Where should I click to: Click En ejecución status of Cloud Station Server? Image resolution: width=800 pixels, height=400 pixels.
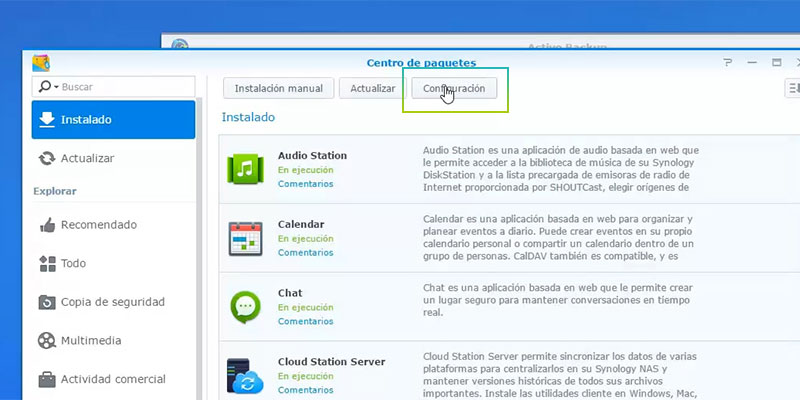coord(306,376)
